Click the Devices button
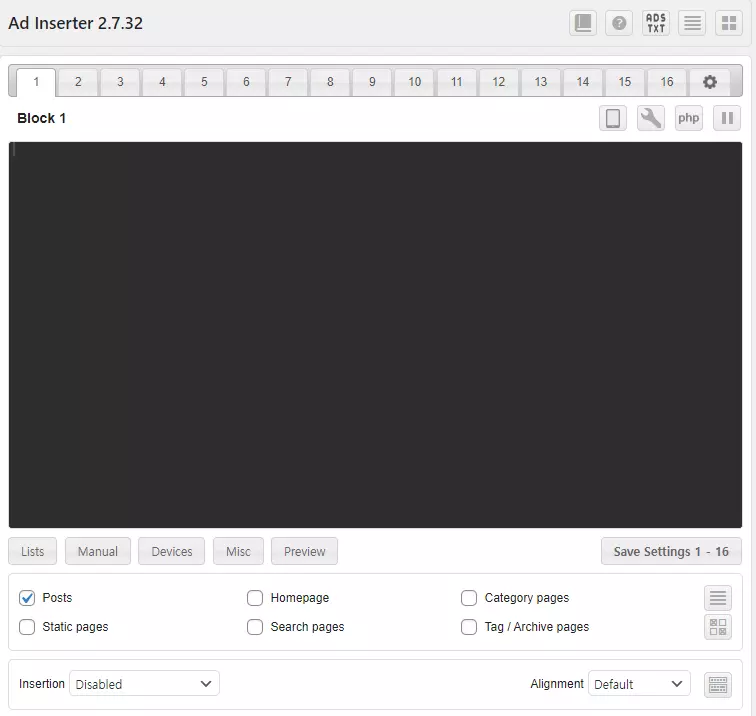Viewport: 756px width, 716px height. (x=172, y=551)
